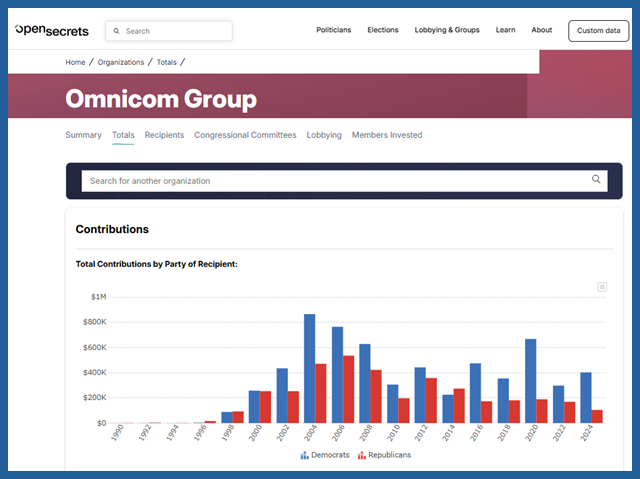The image size is (640, 479).
Task: View the Members Invested tab
Action: coord(387,135)
